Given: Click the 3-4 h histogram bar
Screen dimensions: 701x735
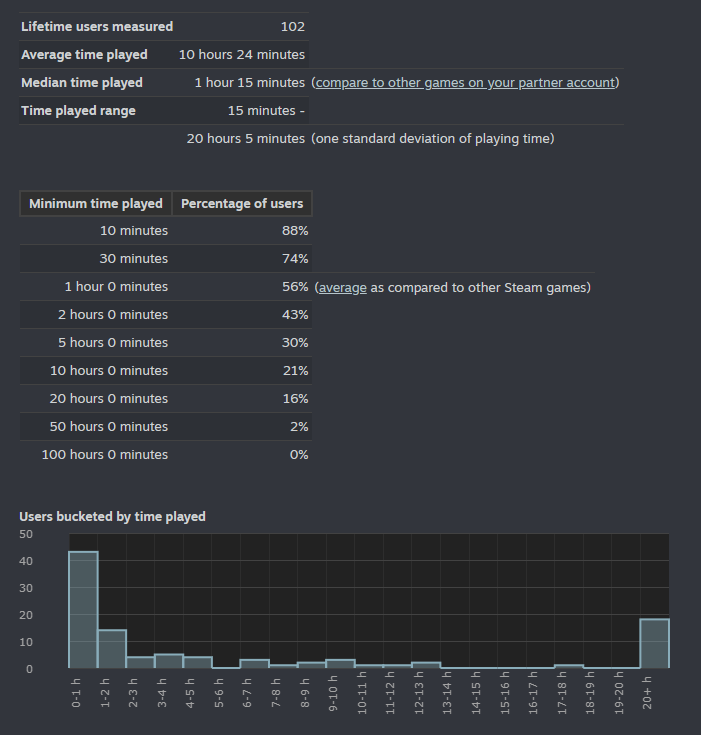Looking at the screenshot, I should coord(169,661).
